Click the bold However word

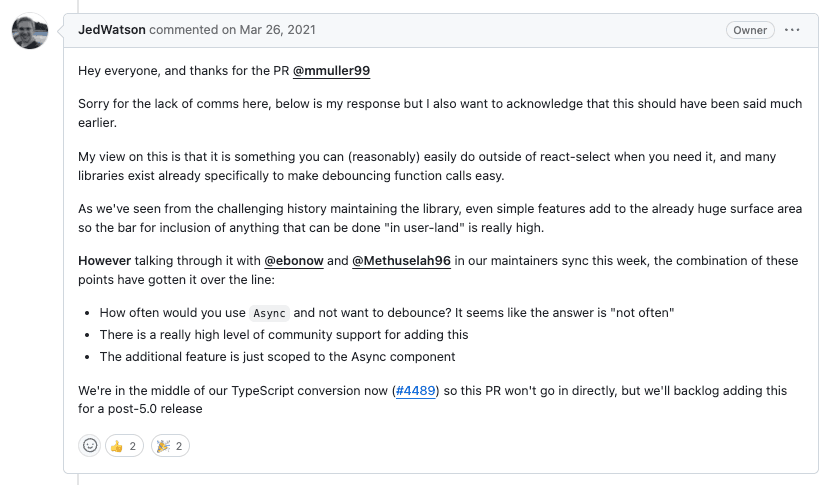105,261
